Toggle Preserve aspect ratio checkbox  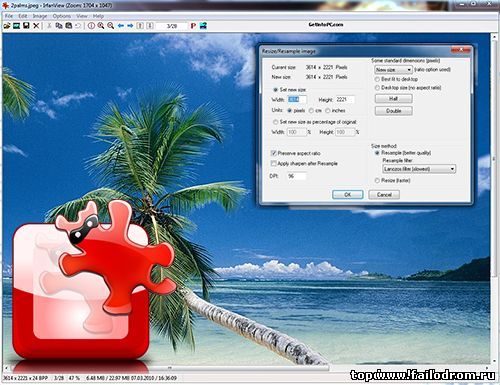tap(274, 153)
